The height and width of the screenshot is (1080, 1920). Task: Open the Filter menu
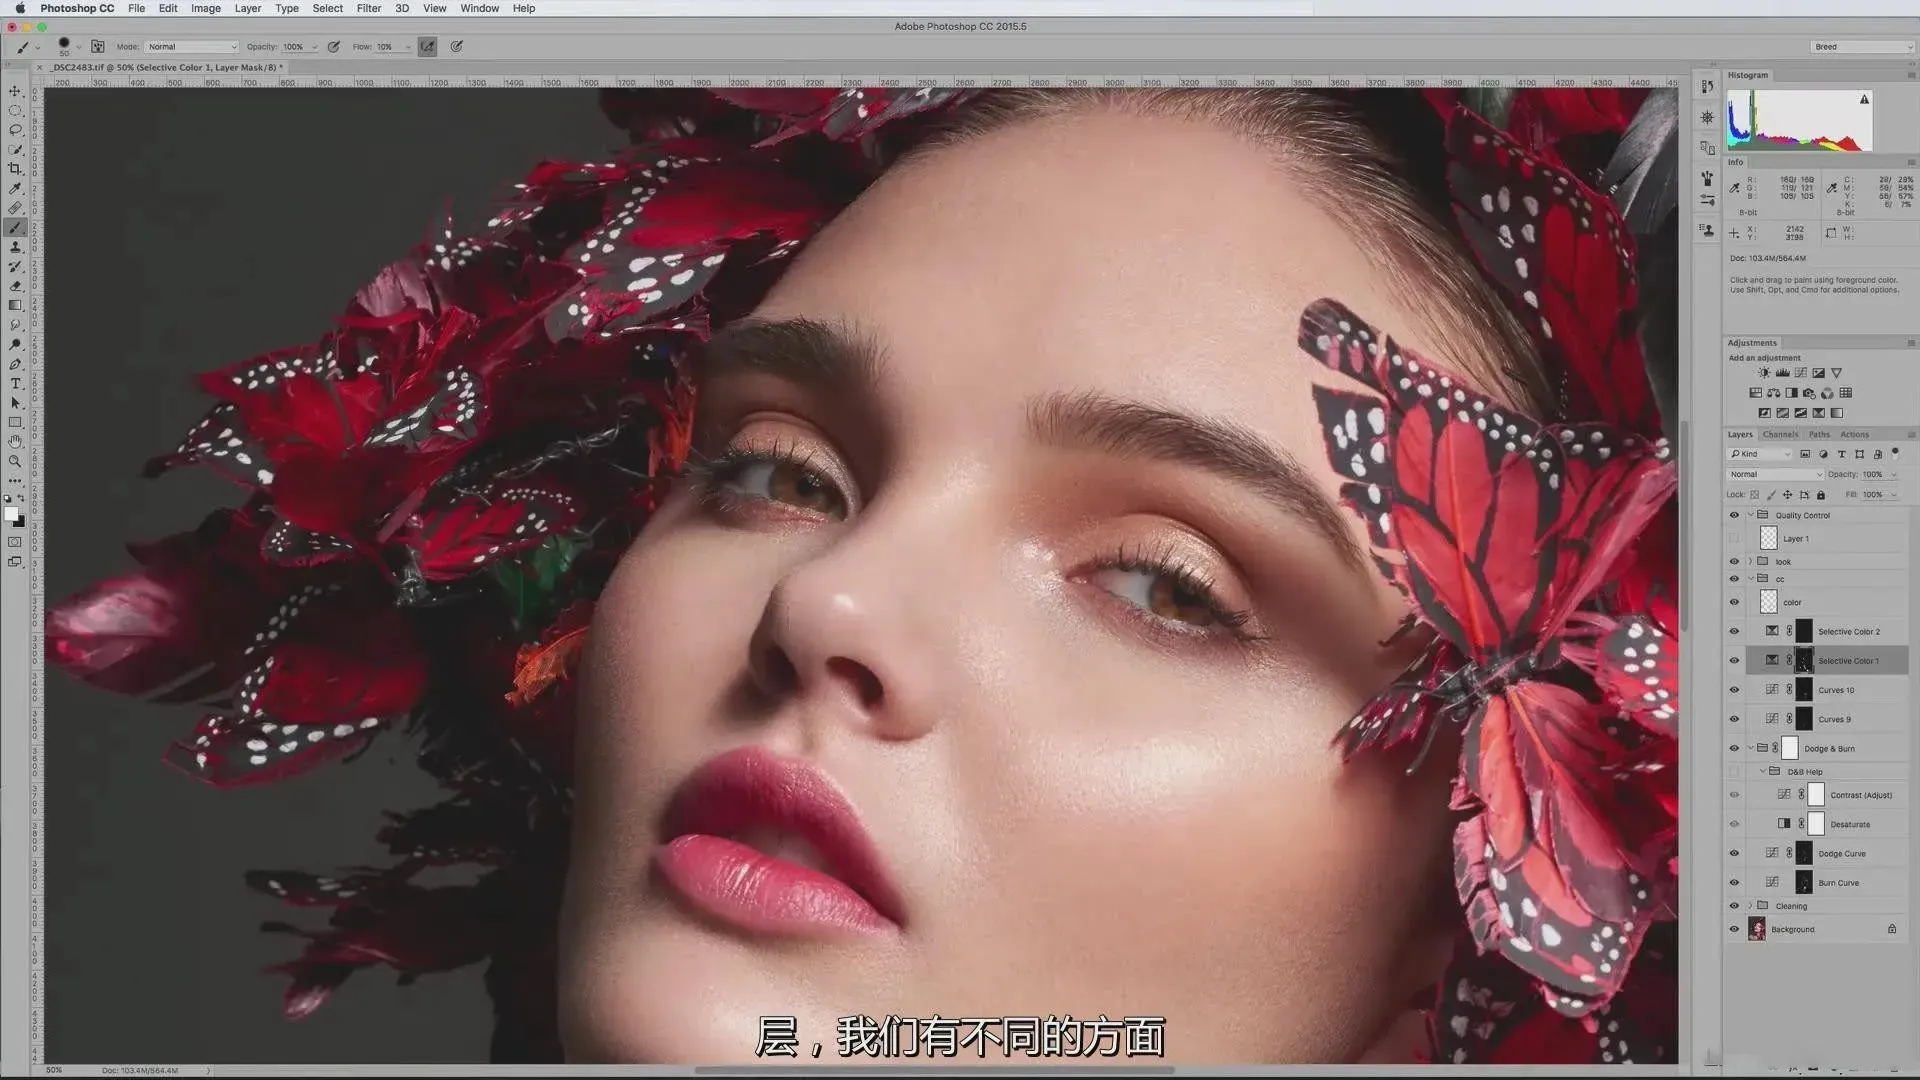pyautogui.click(x=369, y=8)
